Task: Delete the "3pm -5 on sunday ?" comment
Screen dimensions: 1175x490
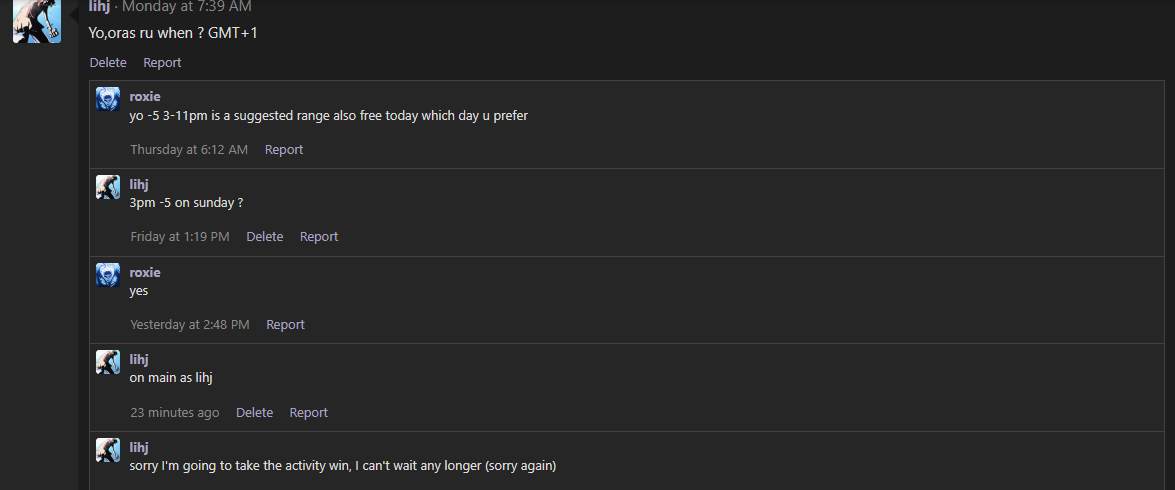Action: [x=265, y=236]
